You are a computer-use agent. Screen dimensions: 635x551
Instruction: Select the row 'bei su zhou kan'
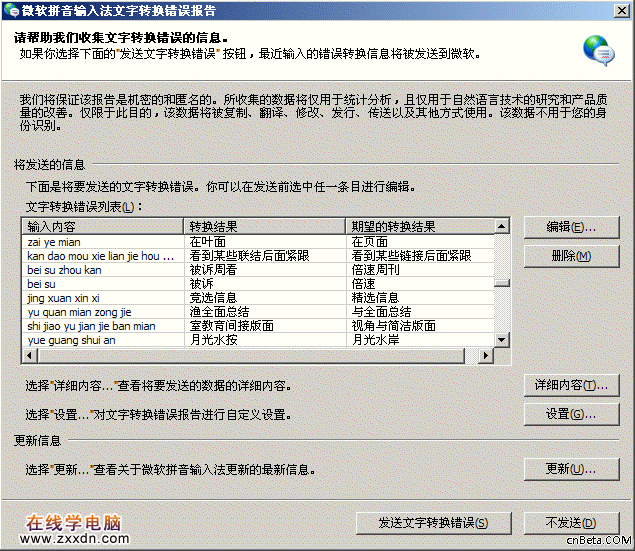[x=258, y=270]
